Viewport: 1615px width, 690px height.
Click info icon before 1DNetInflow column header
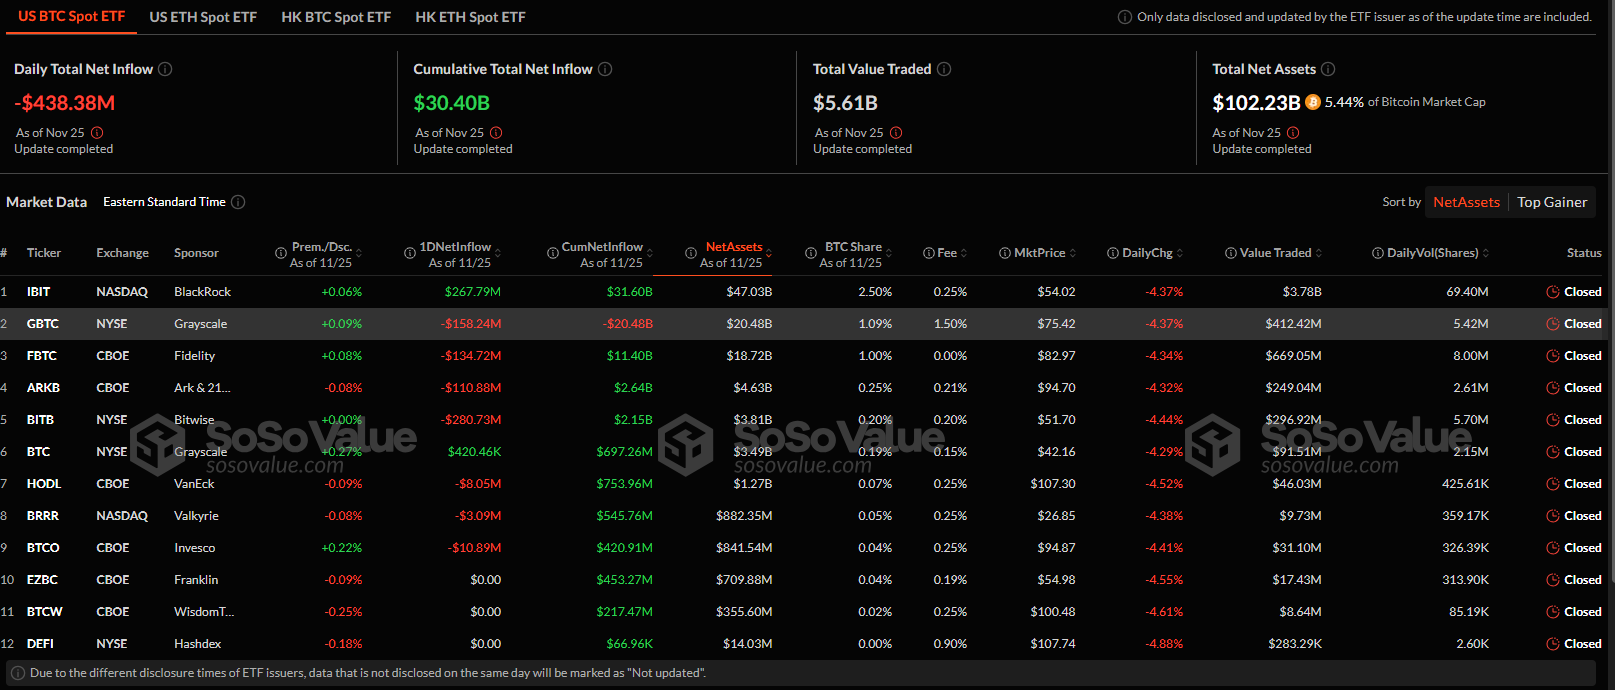pos(410,254)
